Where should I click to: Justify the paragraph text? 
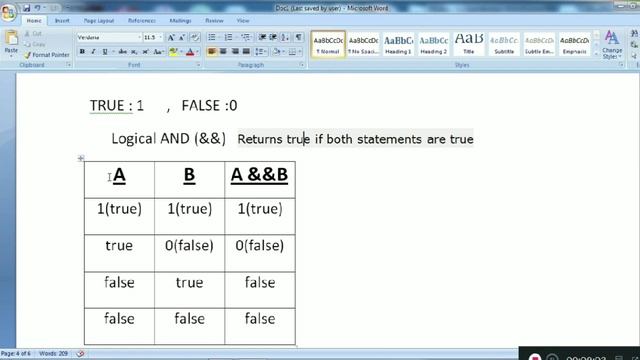point(246,52)
